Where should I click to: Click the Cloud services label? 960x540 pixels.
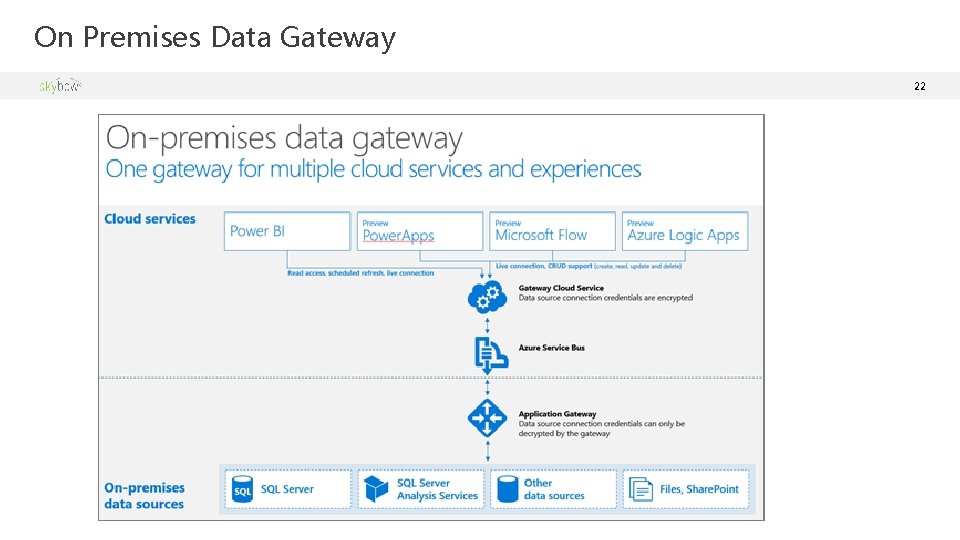150,219
